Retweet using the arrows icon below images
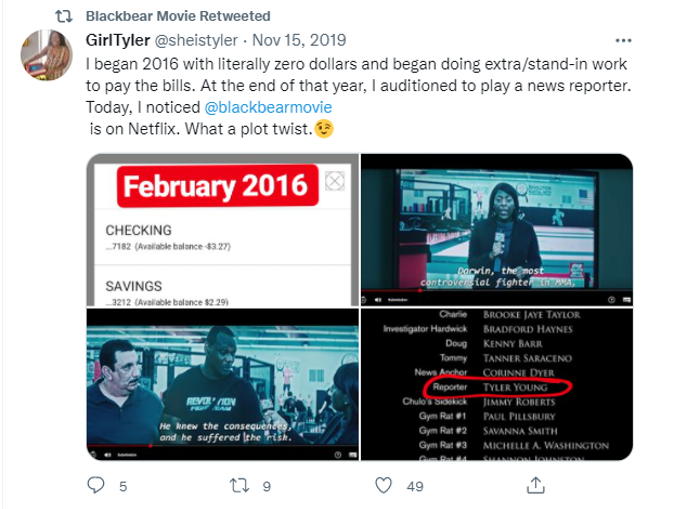 coord(239,485)
